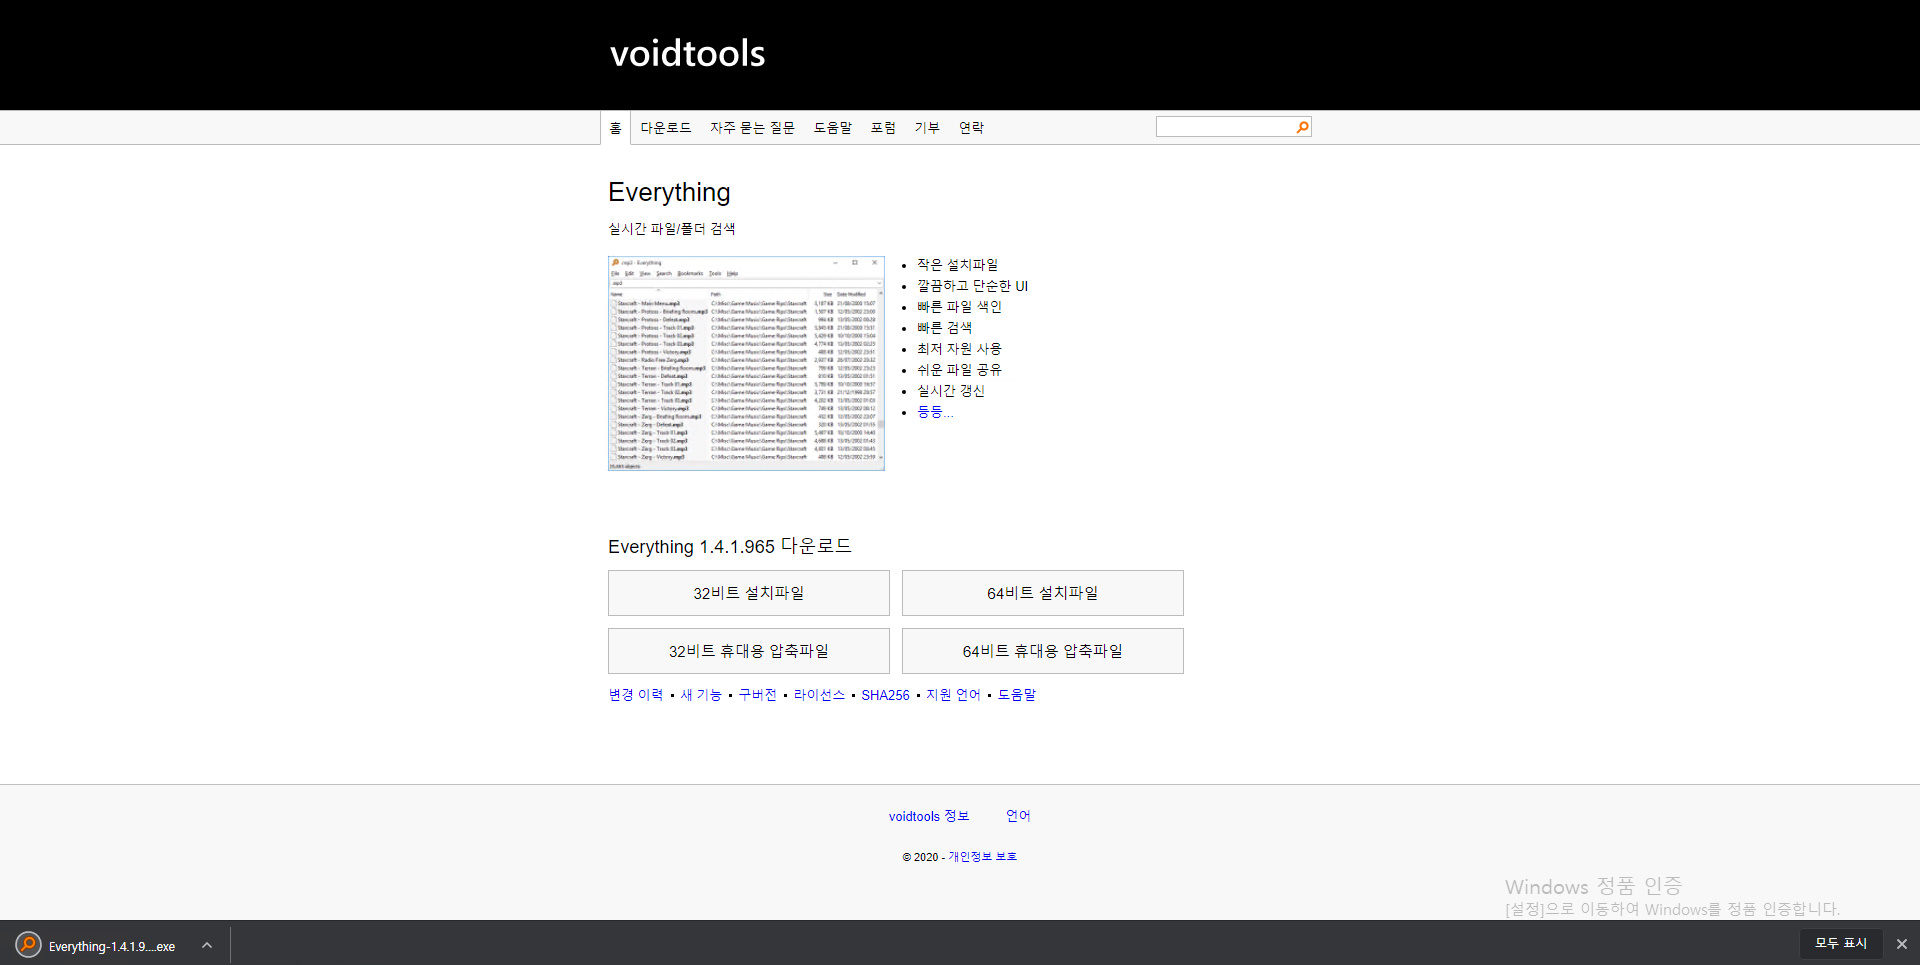Click the search magnifier icon in header
Image resolution: width=1920 pixels, height=965 pixels.
pyautogui.click(x=1302, y=127)
